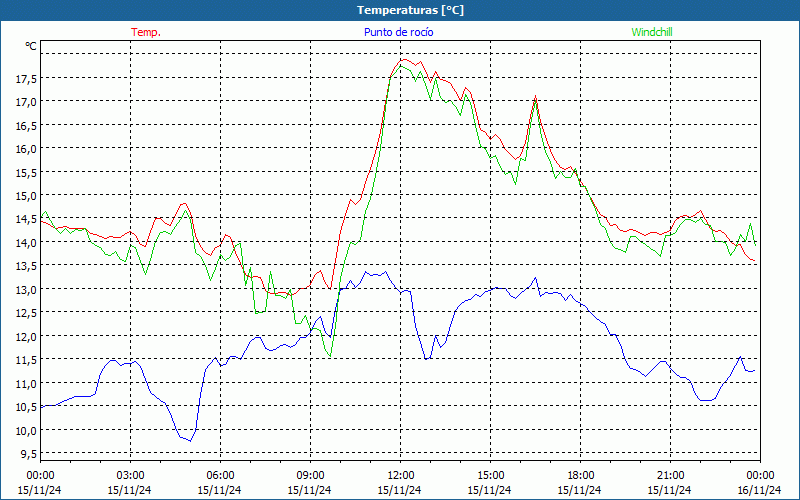The height and width of the screenshot is (500, 800).
Task: Click the 9,5 y-axis value
Action: 29,454
